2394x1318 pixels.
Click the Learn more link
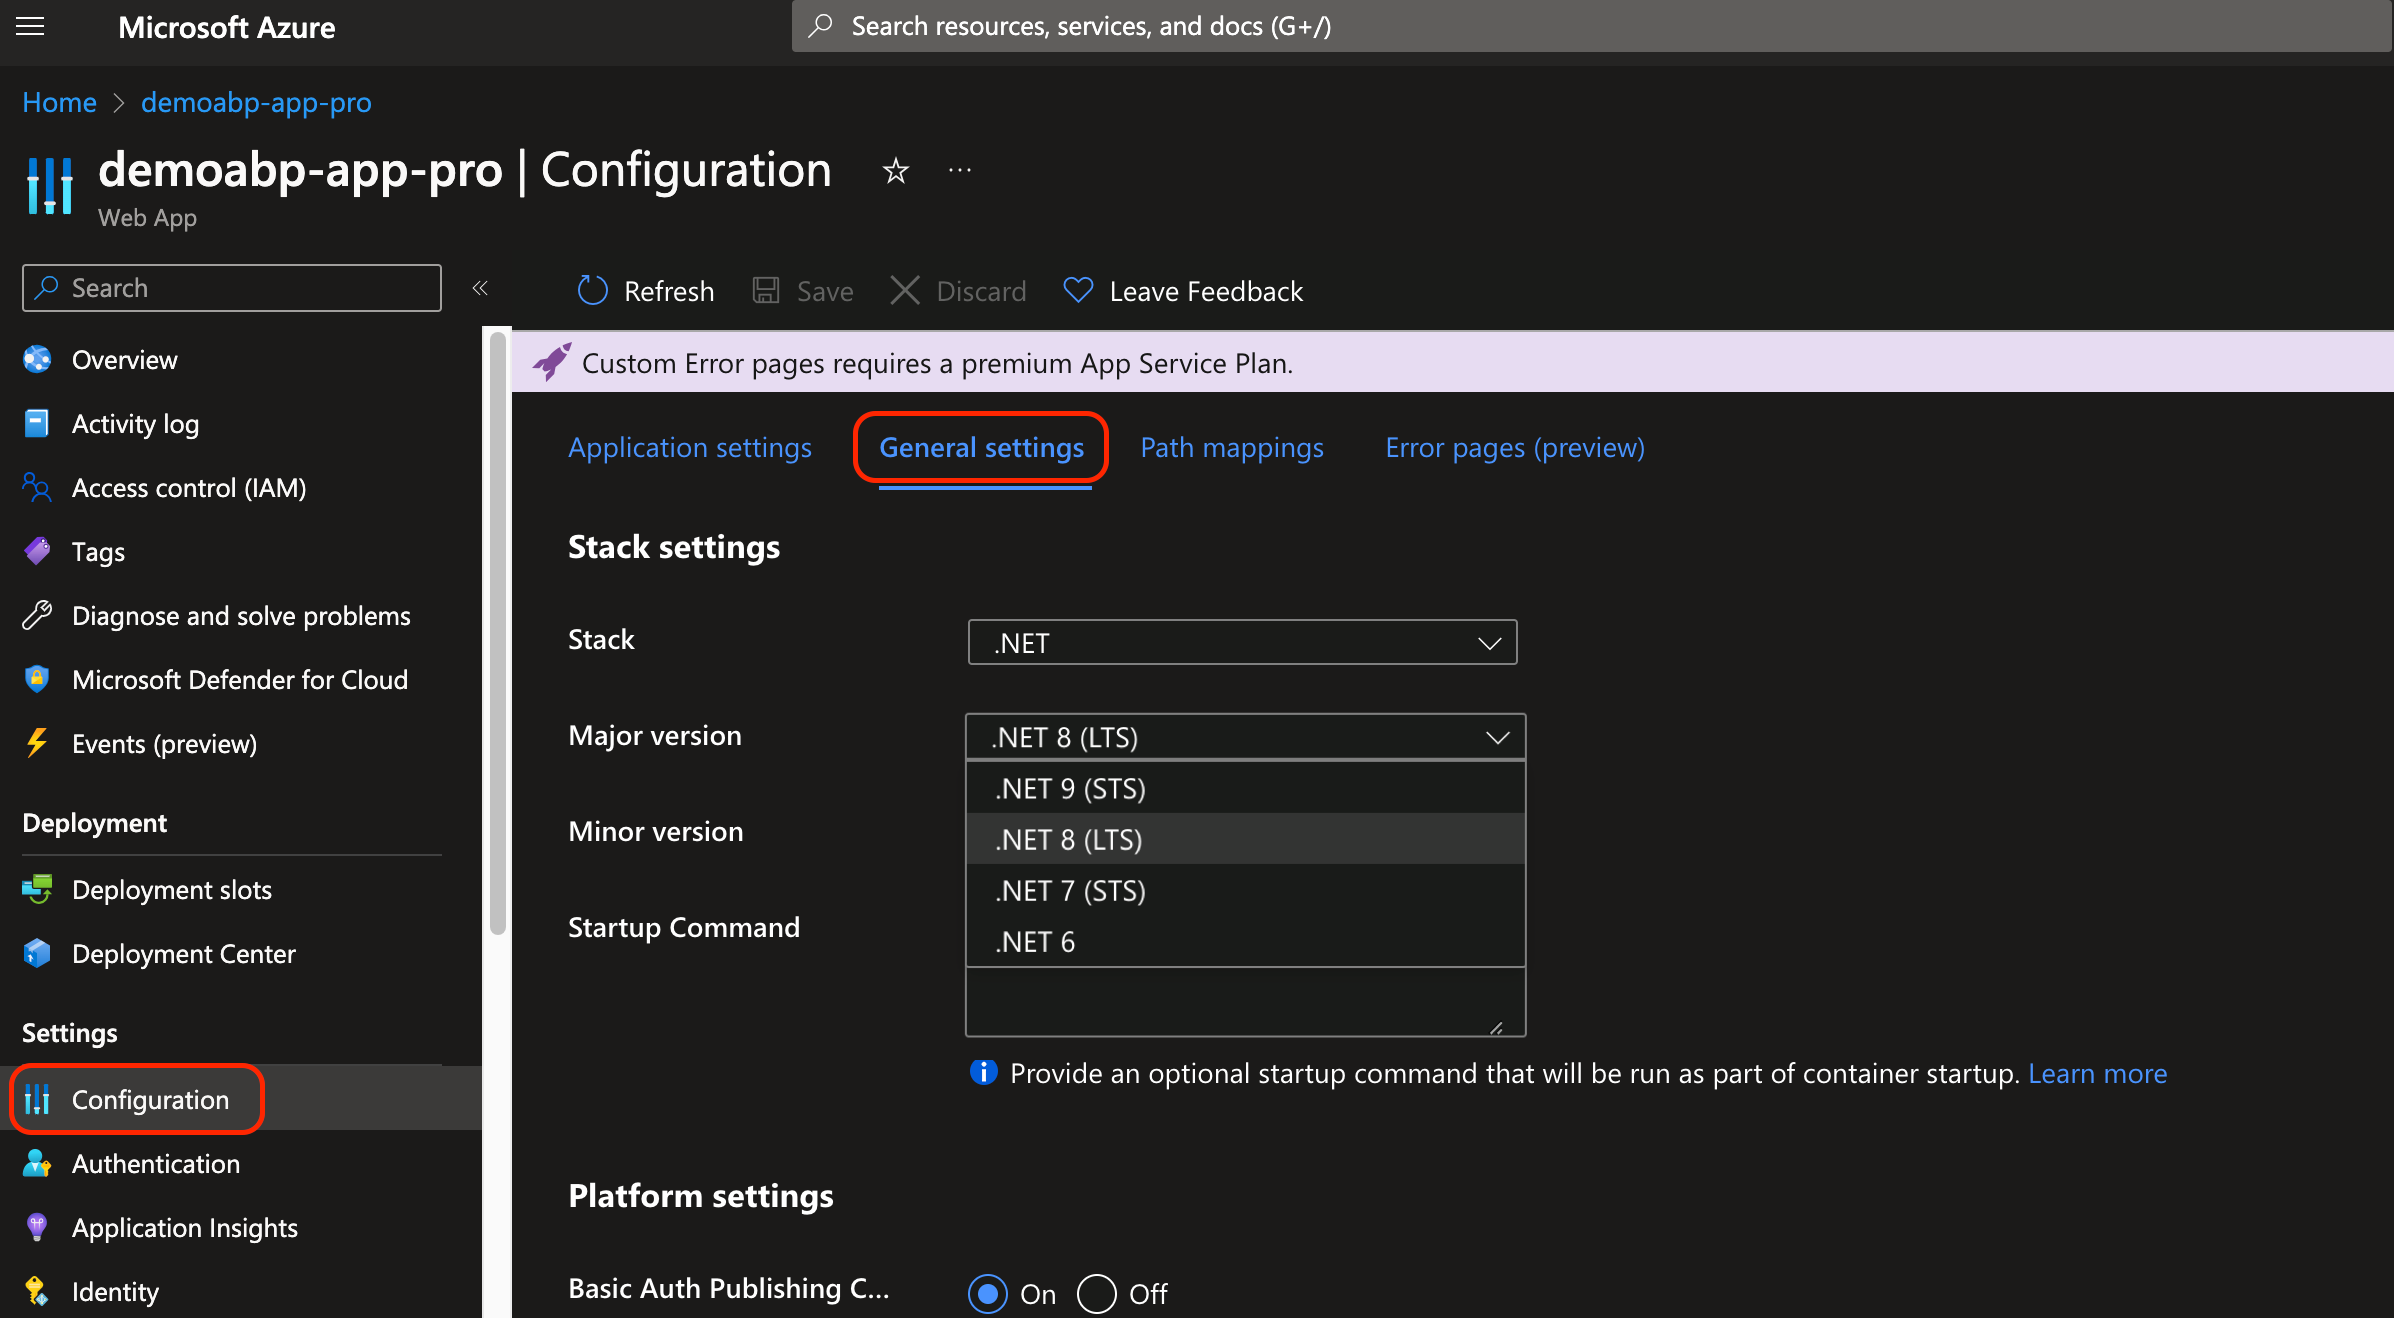pyautogui.click(x=2097, y=1074)
